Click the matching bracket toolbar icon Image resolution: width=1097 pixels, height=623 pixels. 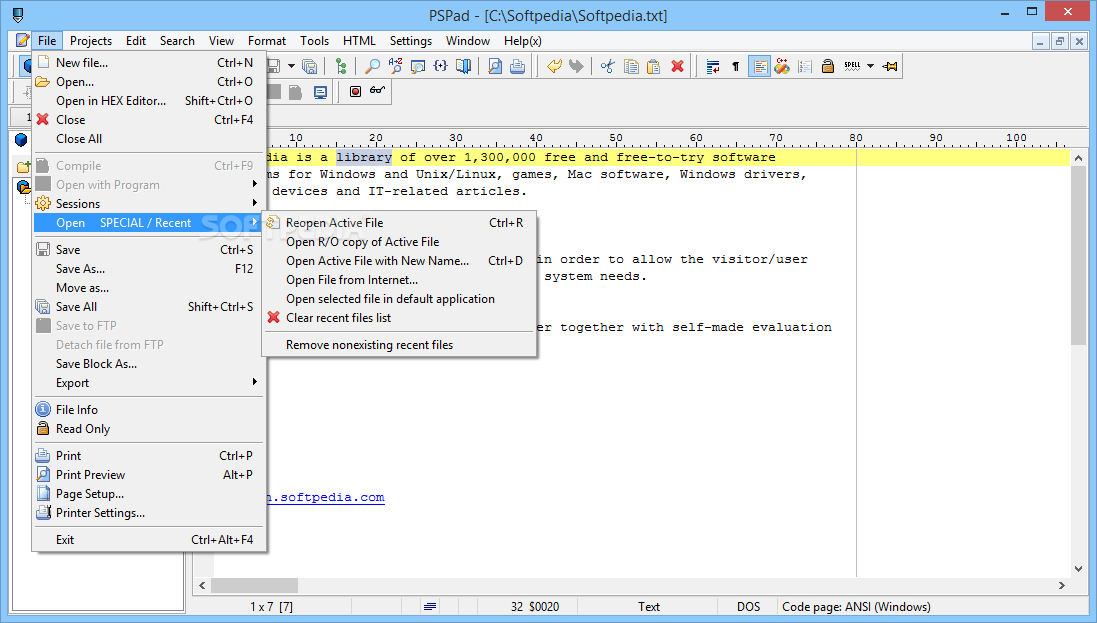point(440,66)
